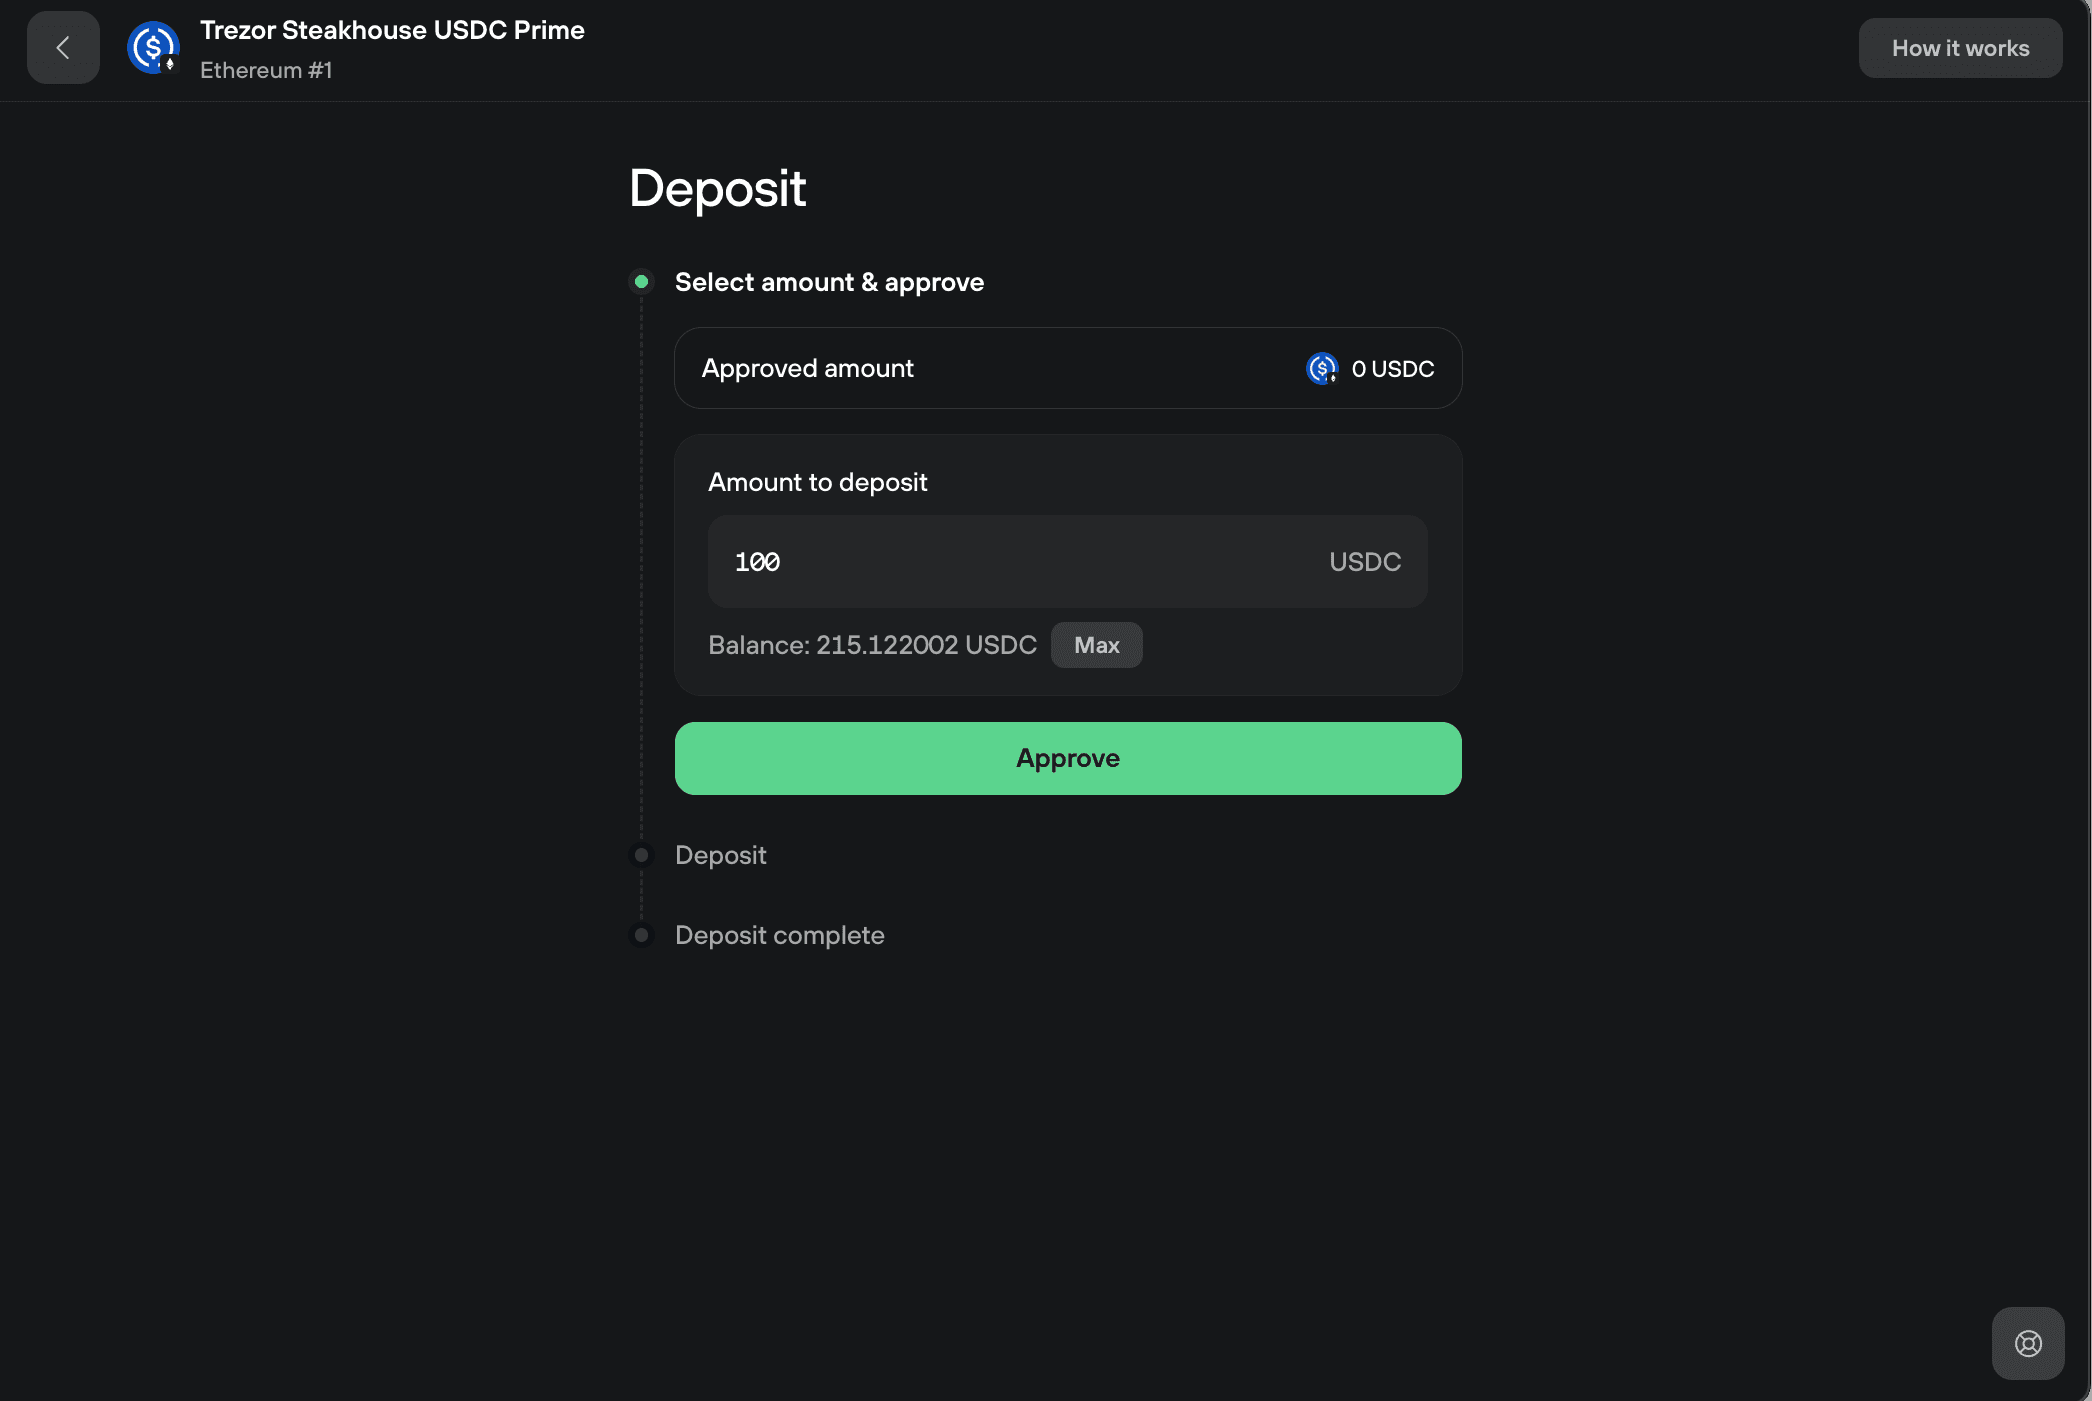The width and height of the screenshot is (2092, 1401).
Task: Focus the Amount to deposit field showing 100
Action: click(x=1068, y=561)
